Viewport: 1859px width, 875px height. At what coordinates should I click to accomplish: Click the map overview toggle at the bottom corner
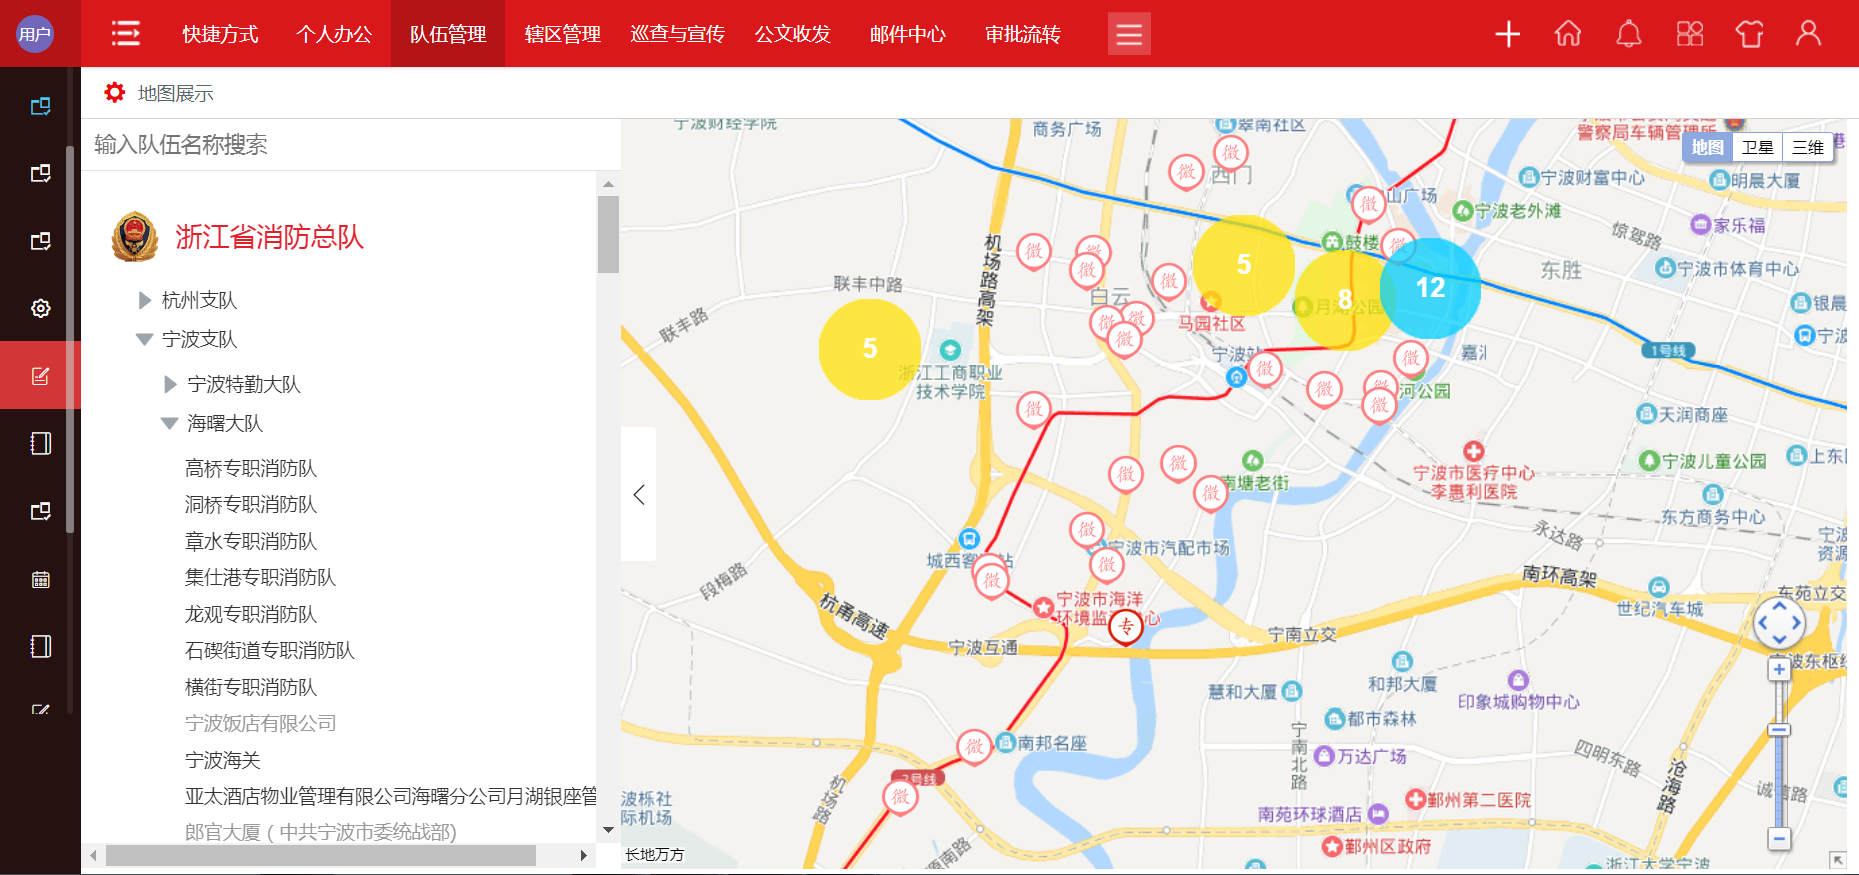[x=1838, y=859]
